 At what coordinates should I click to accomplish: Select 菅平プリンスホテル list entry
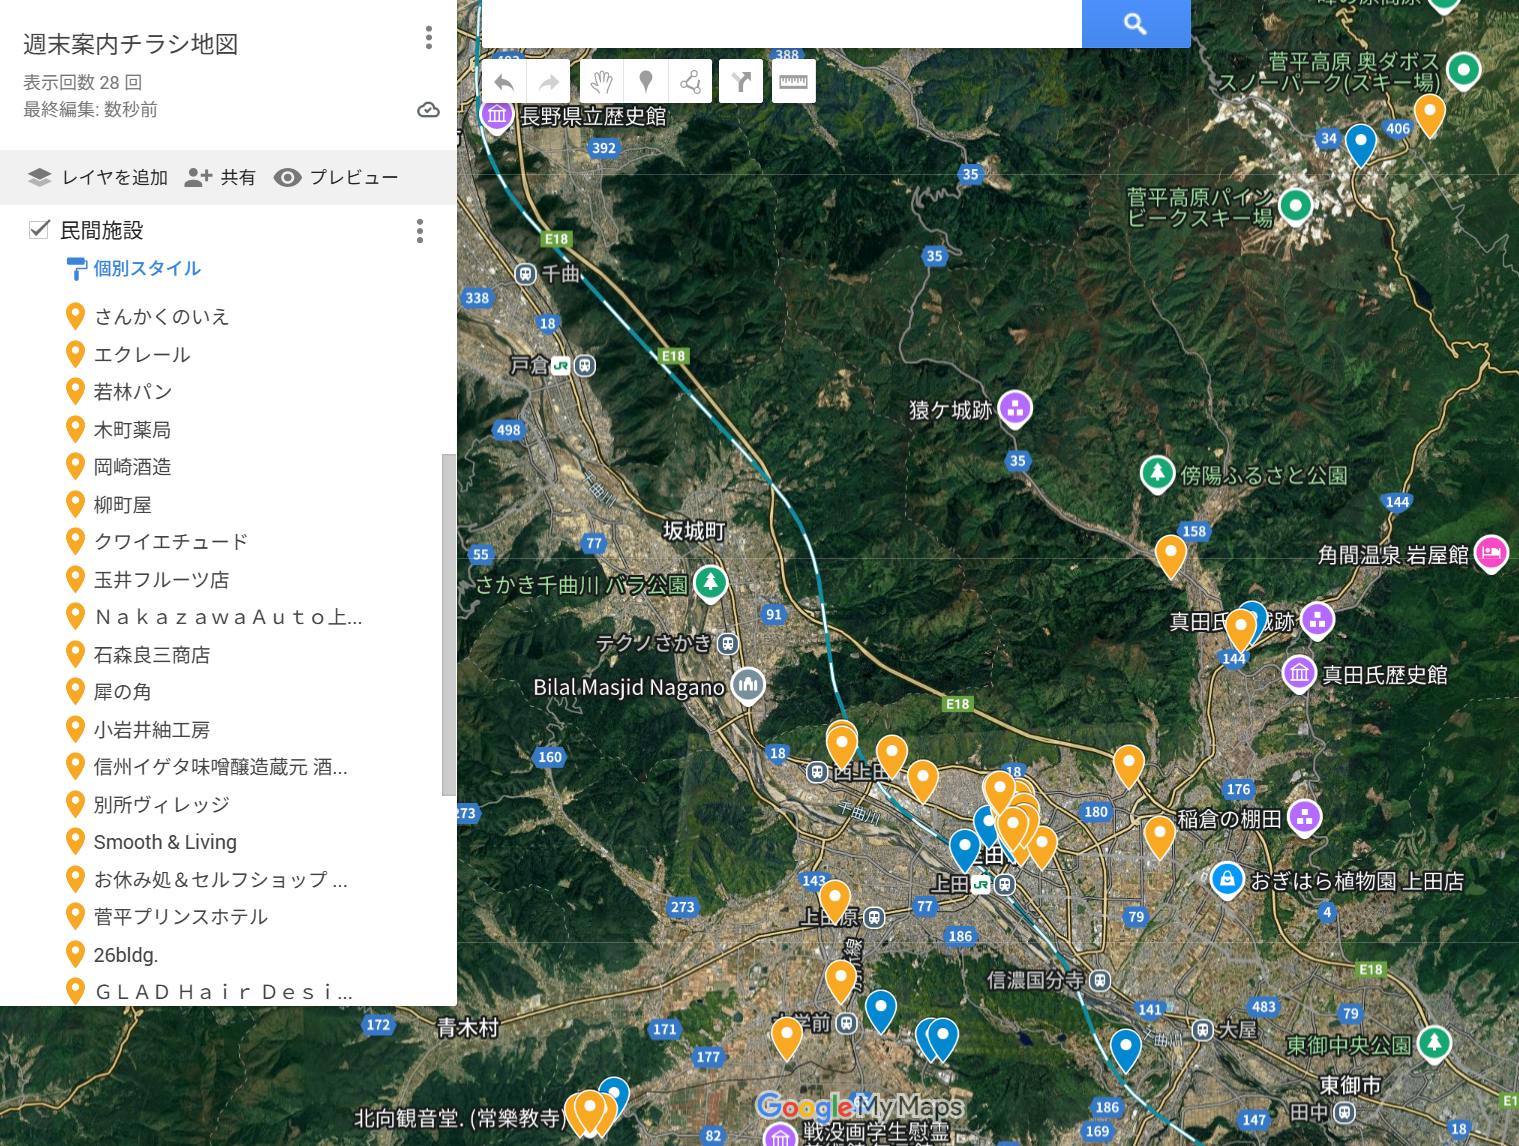(x=180, y=917)
